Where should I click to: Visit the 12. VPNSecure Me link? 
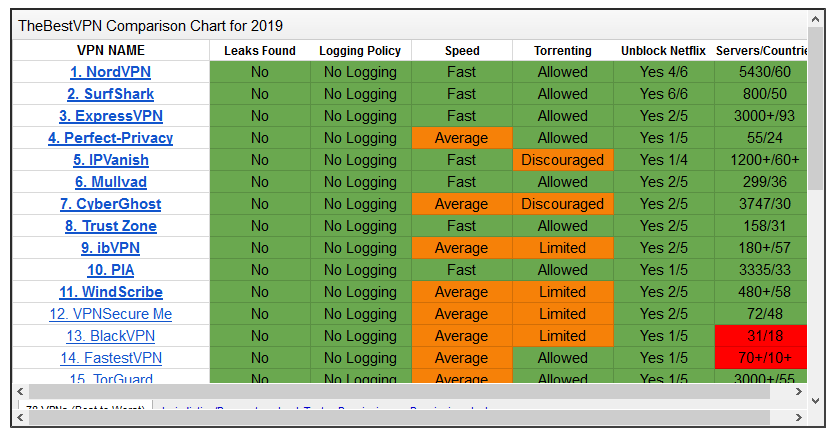111,314
